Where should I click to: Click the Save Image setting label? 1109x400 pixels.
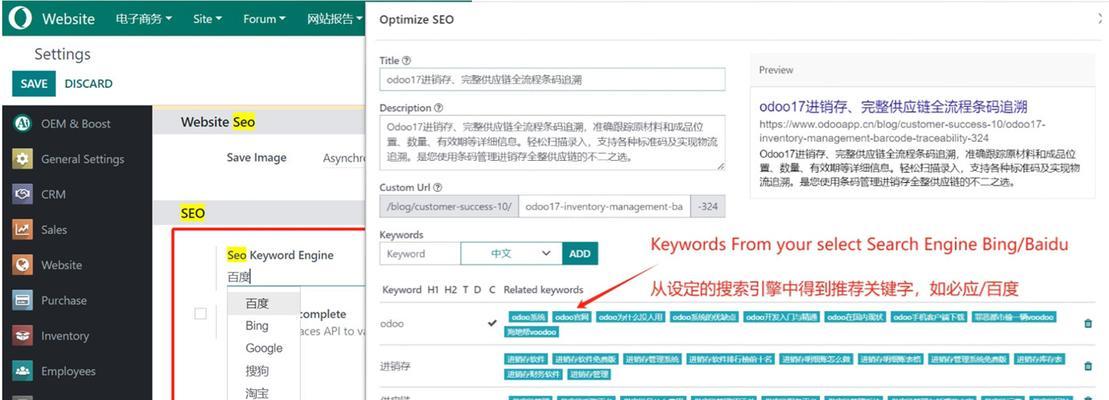coord(256,158)
